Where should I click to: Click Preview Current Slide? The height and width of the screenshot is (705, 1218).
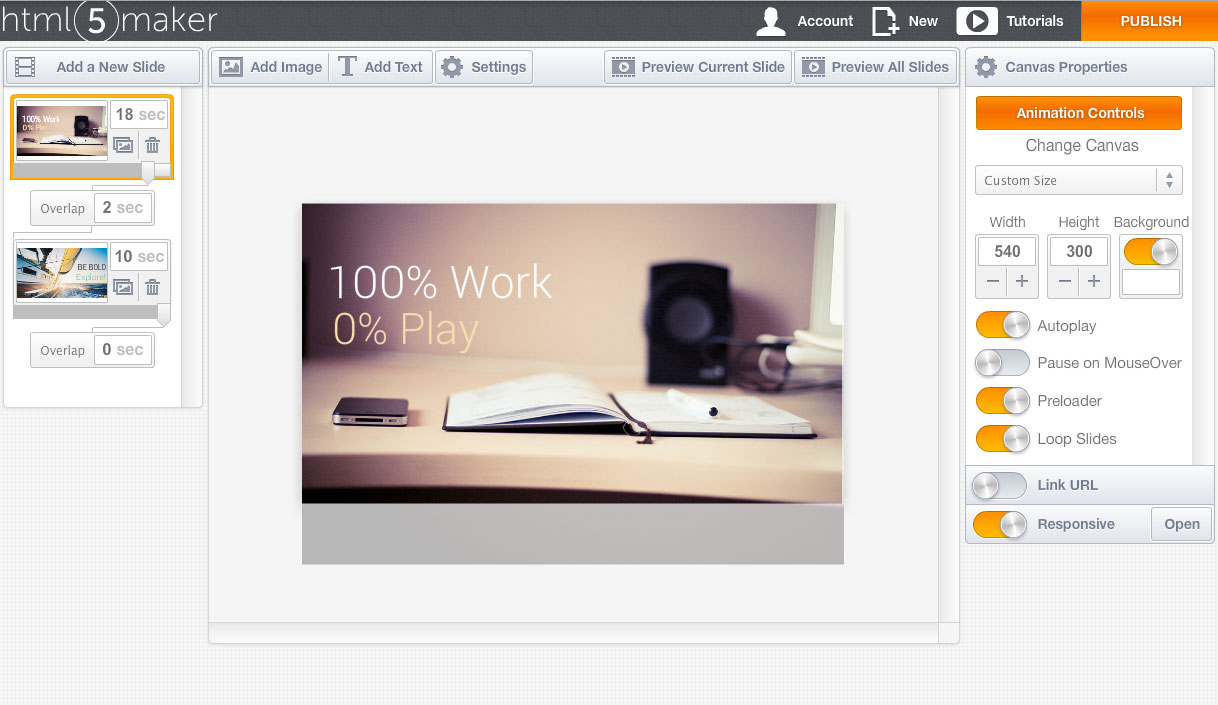click(698, 67)
